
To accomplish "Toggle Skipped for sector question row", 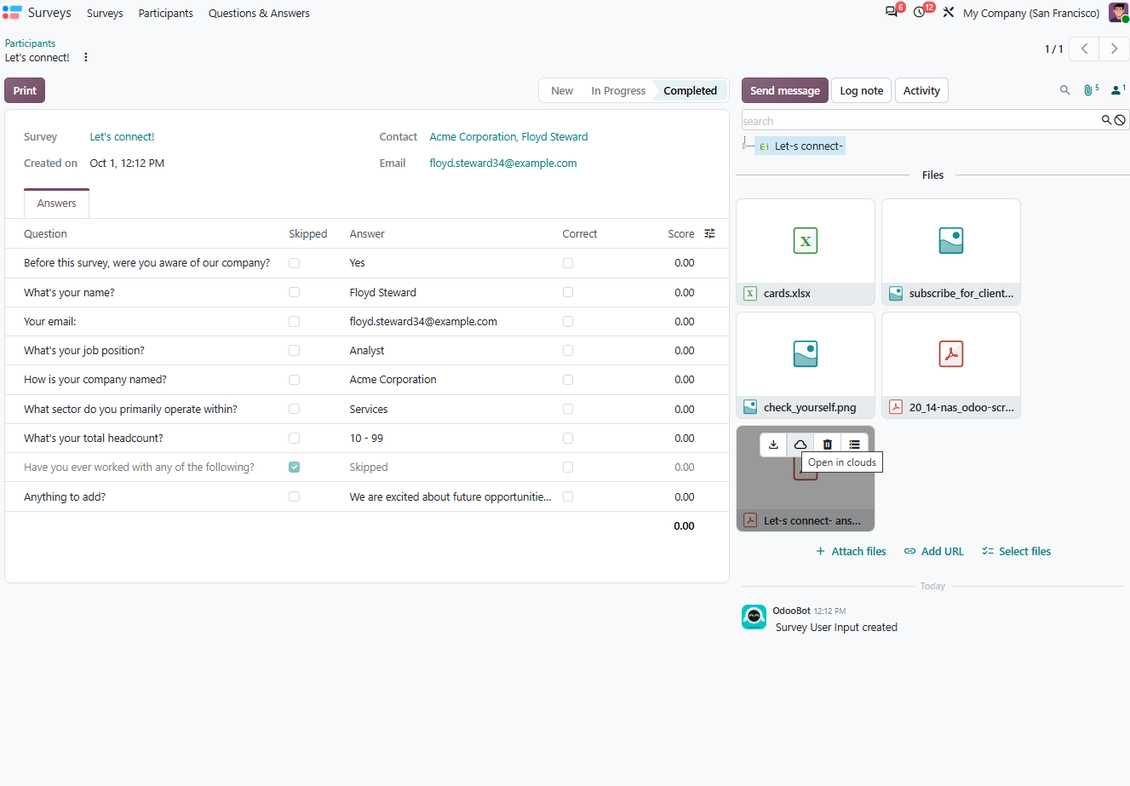I will pyautogui.click(x=294, y=408).
